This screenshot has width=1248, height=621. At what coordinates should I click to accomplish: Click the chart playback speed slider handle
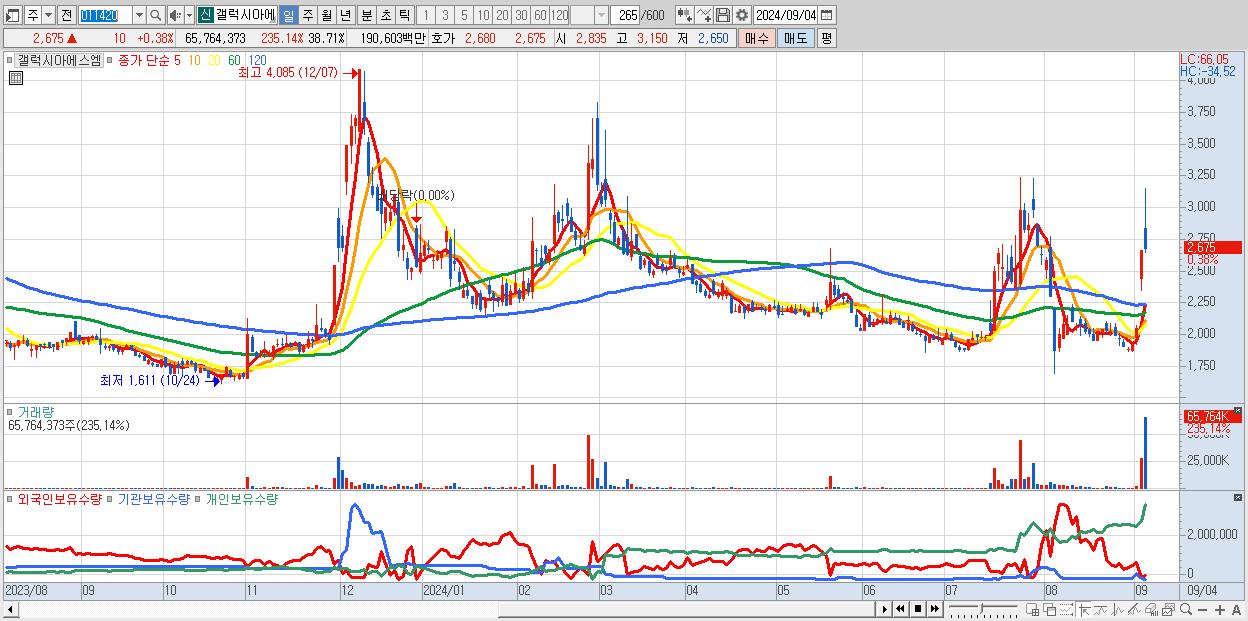point(981,608)
